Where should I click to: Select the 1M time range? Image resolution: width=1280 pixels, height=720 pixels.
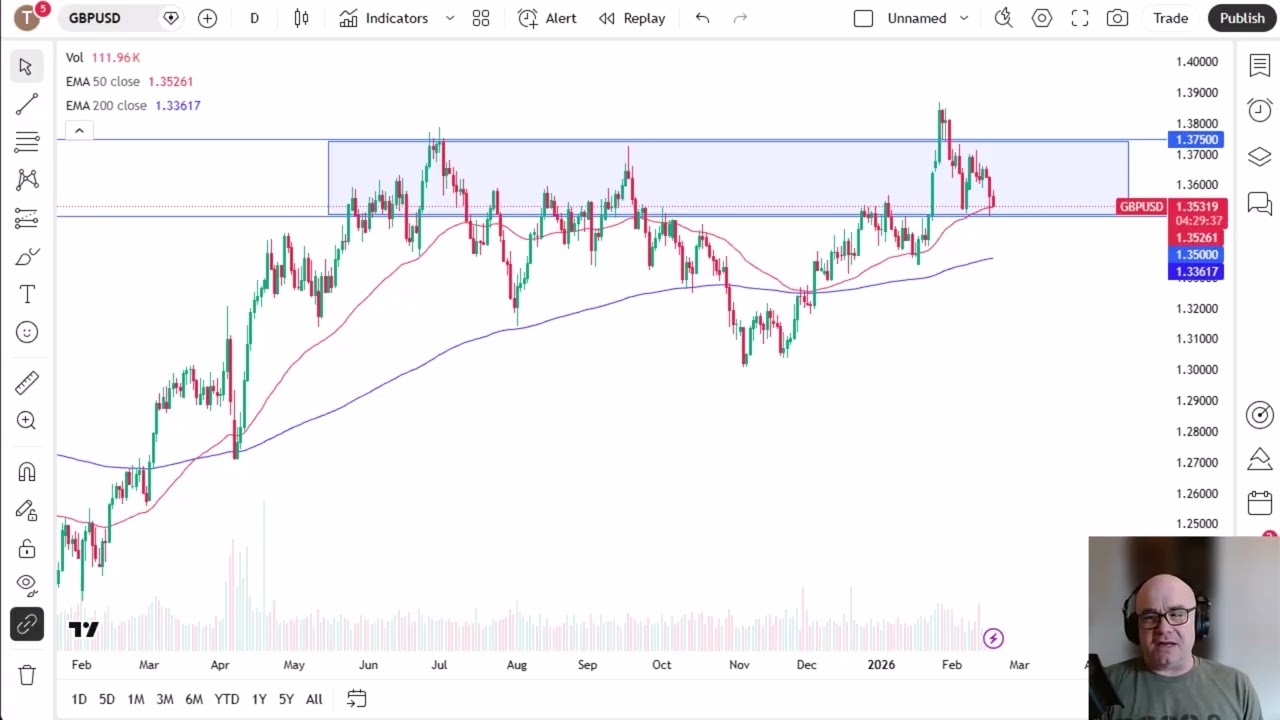click(x=136, y=699)
